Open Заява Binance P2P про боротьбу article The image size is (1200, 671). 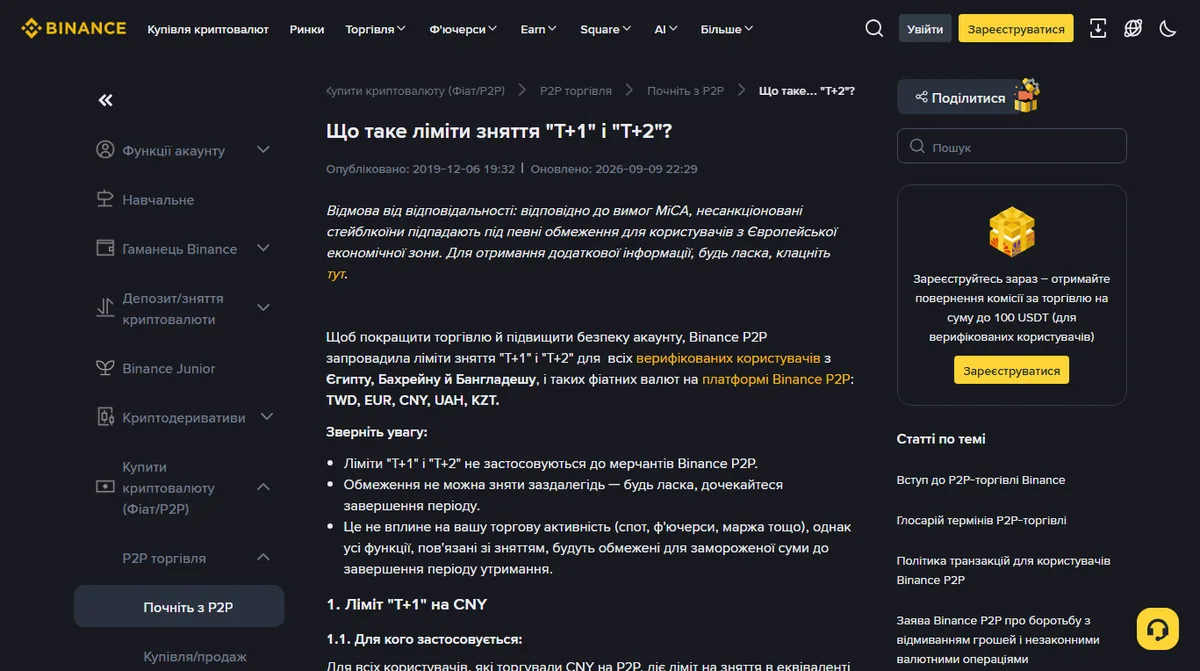click(x=998, y=640)
